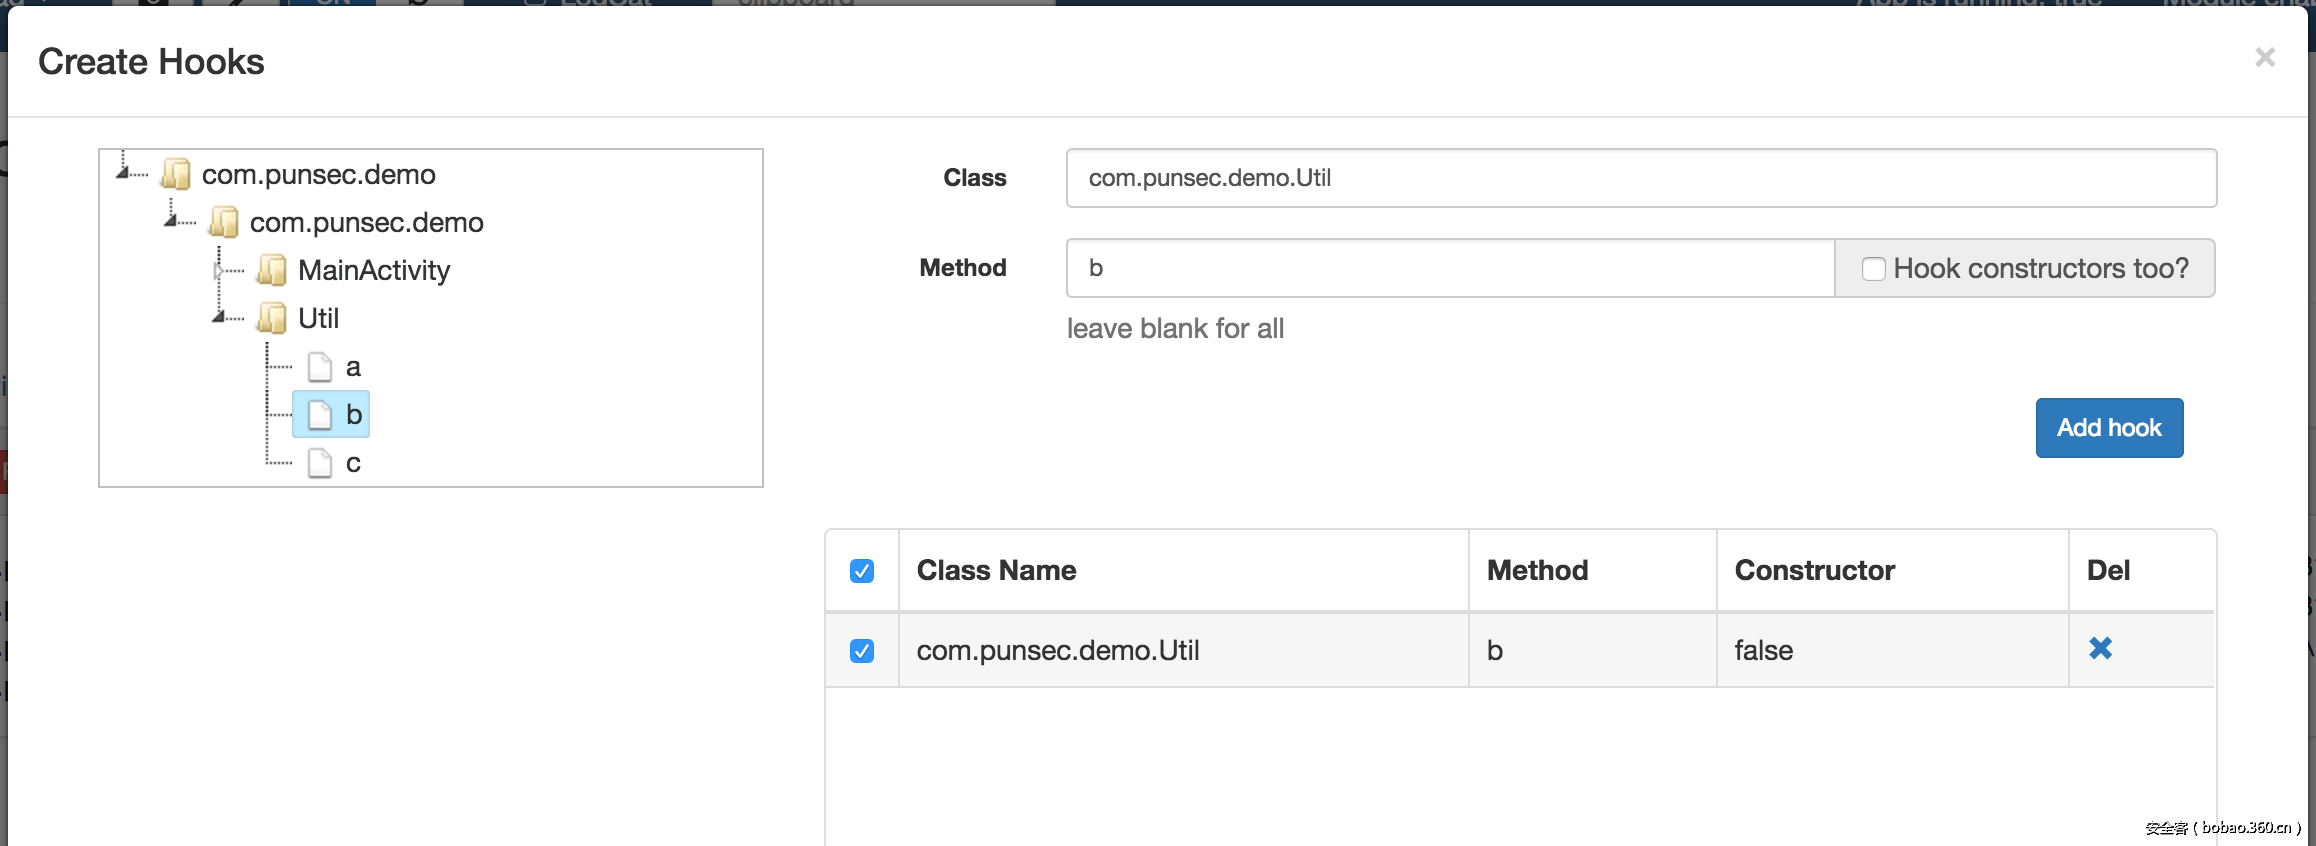Focus the Method input field
Screen dimensions: 2316x846
1450,268
